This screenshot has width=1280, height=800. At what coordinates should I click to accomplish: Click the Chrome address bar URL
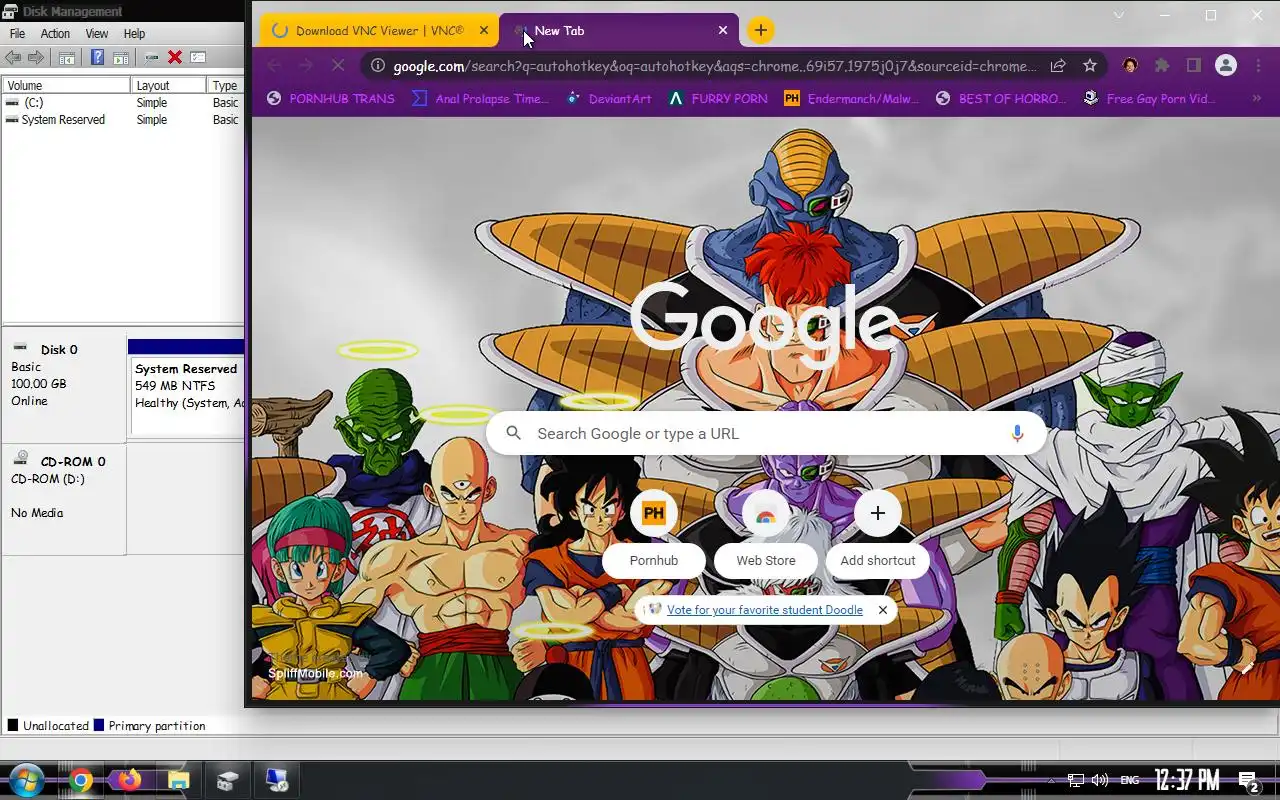[715, 66]
